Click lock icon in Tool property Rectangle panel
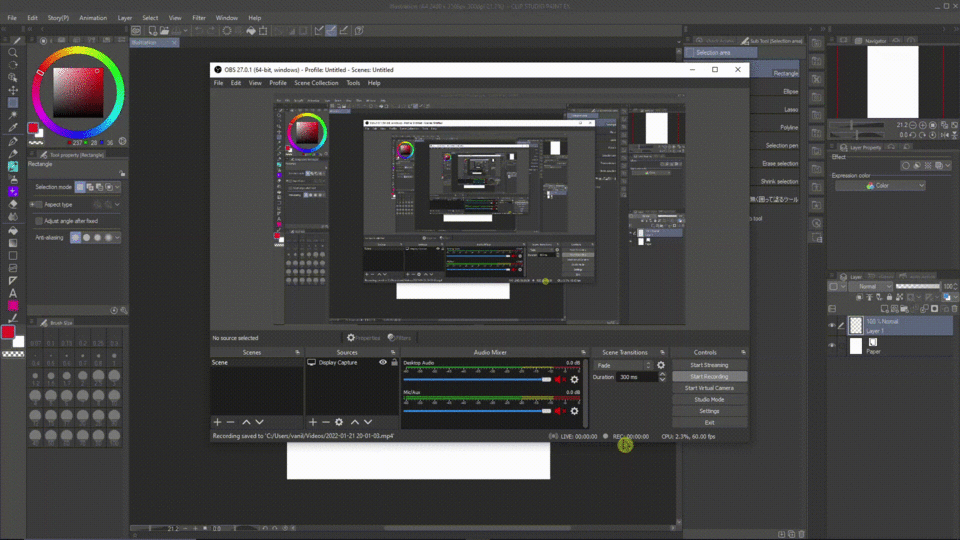Viewport: 960px width, 540px height. click(x=122, y=173)
